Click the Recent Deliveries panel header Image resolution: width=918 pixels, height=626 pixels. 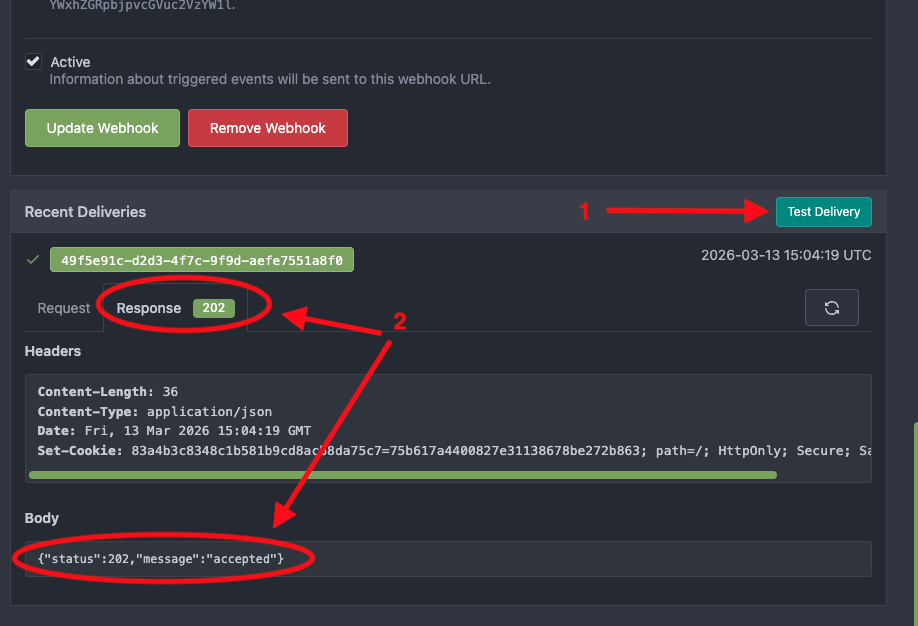(x=85, y=211)
